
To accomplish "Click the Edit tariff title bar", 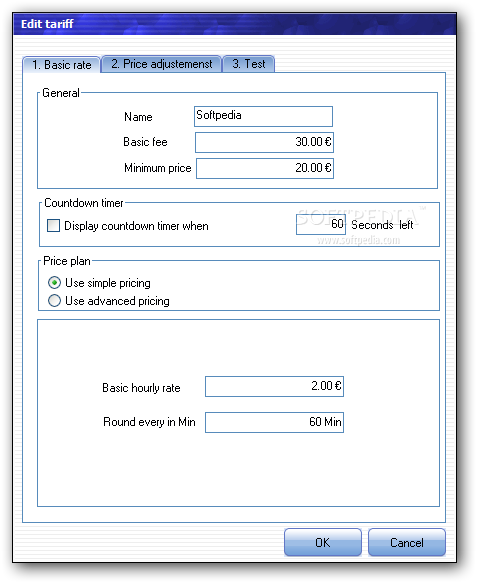I will pyautogui.click(x=235, y=24).
